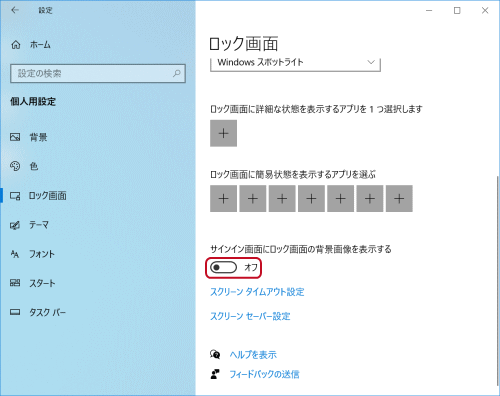The image size is (500, 396).
Task: Click the feedback person icon
Action: [x=215, y=374]
